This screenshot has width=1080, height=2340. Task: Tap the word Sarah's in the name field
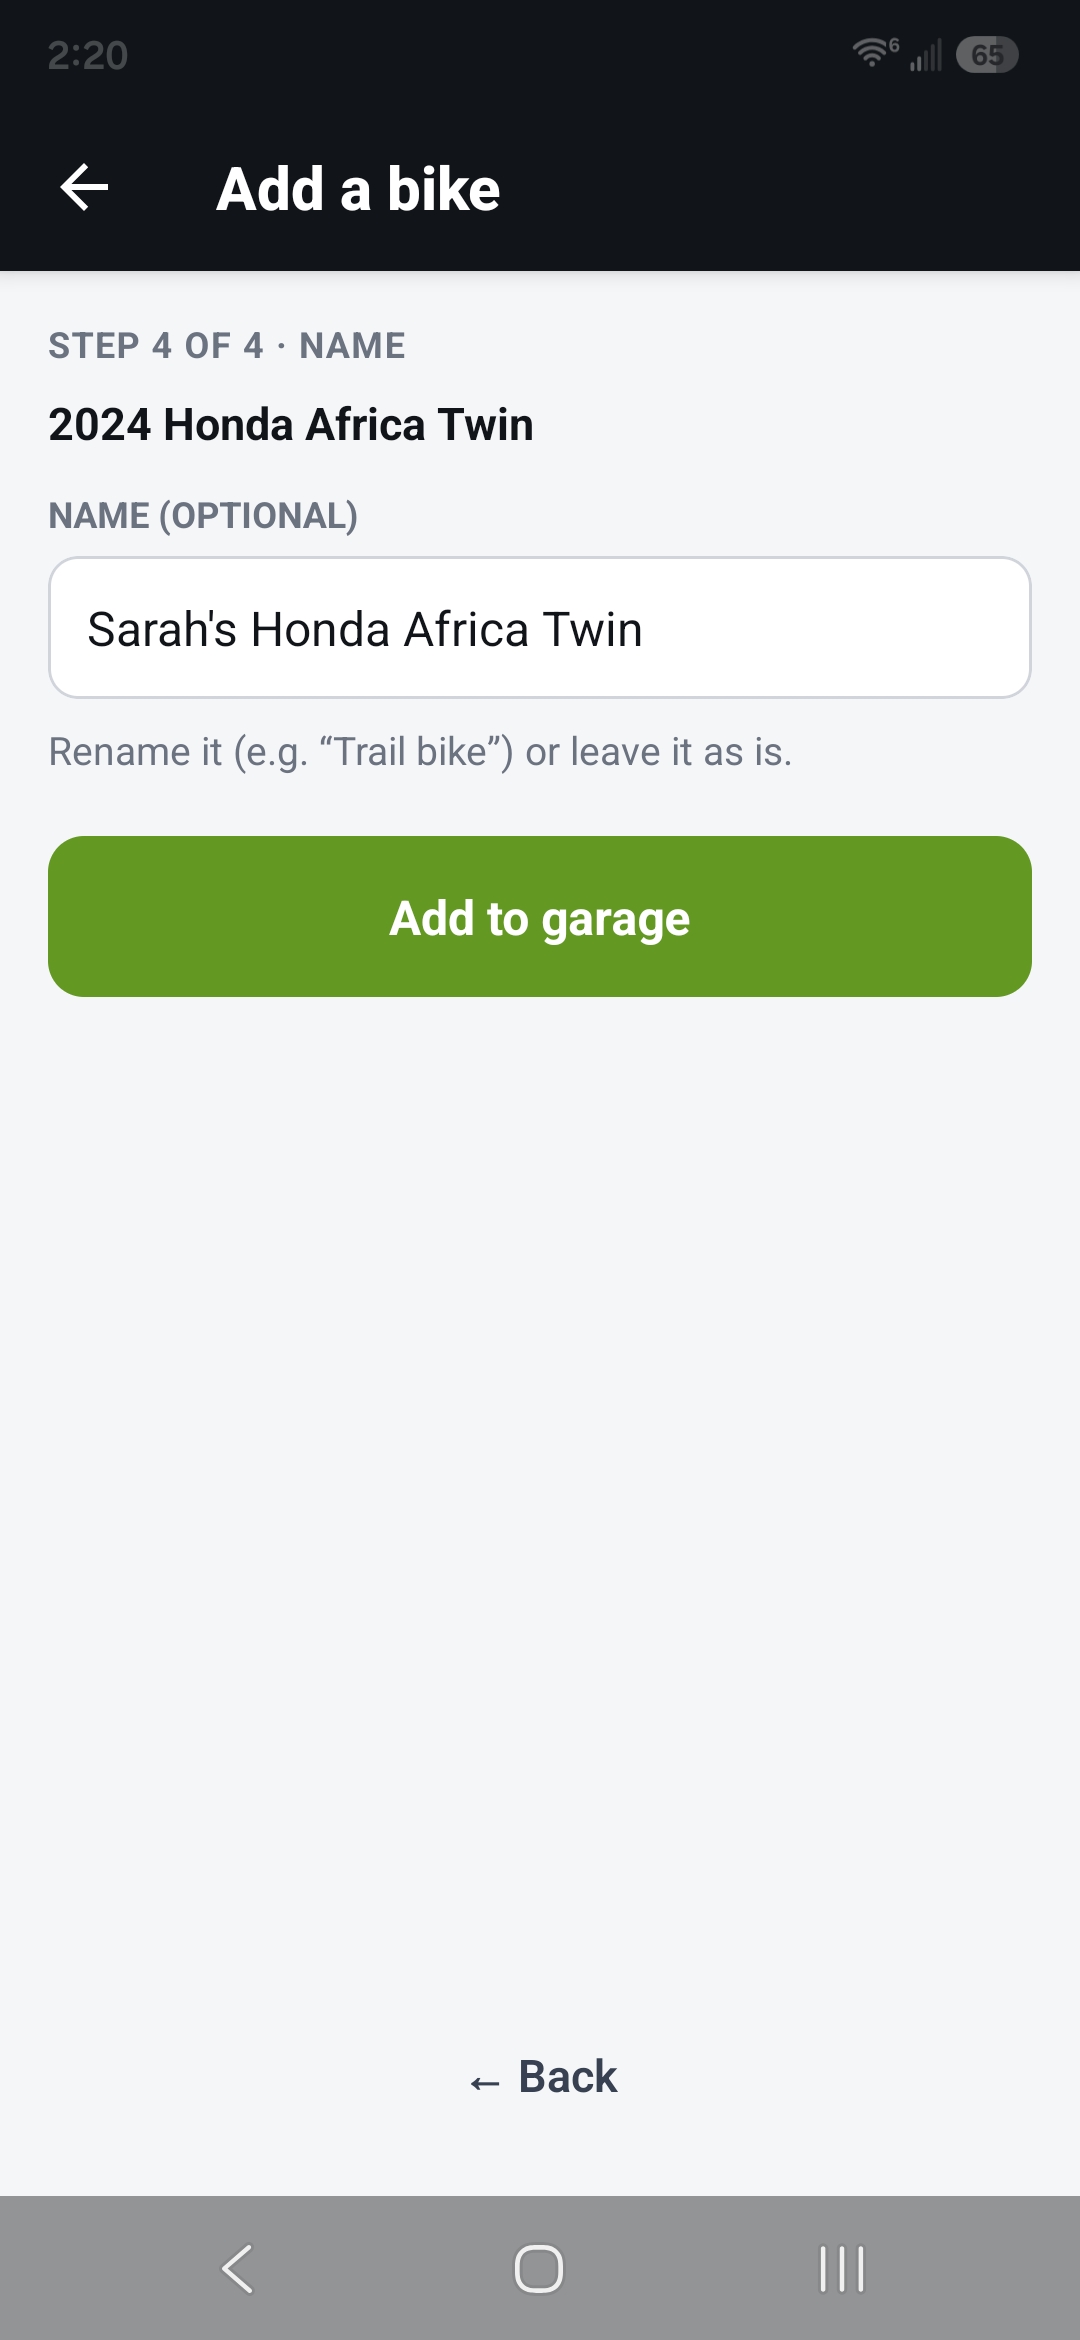(162, 630)
